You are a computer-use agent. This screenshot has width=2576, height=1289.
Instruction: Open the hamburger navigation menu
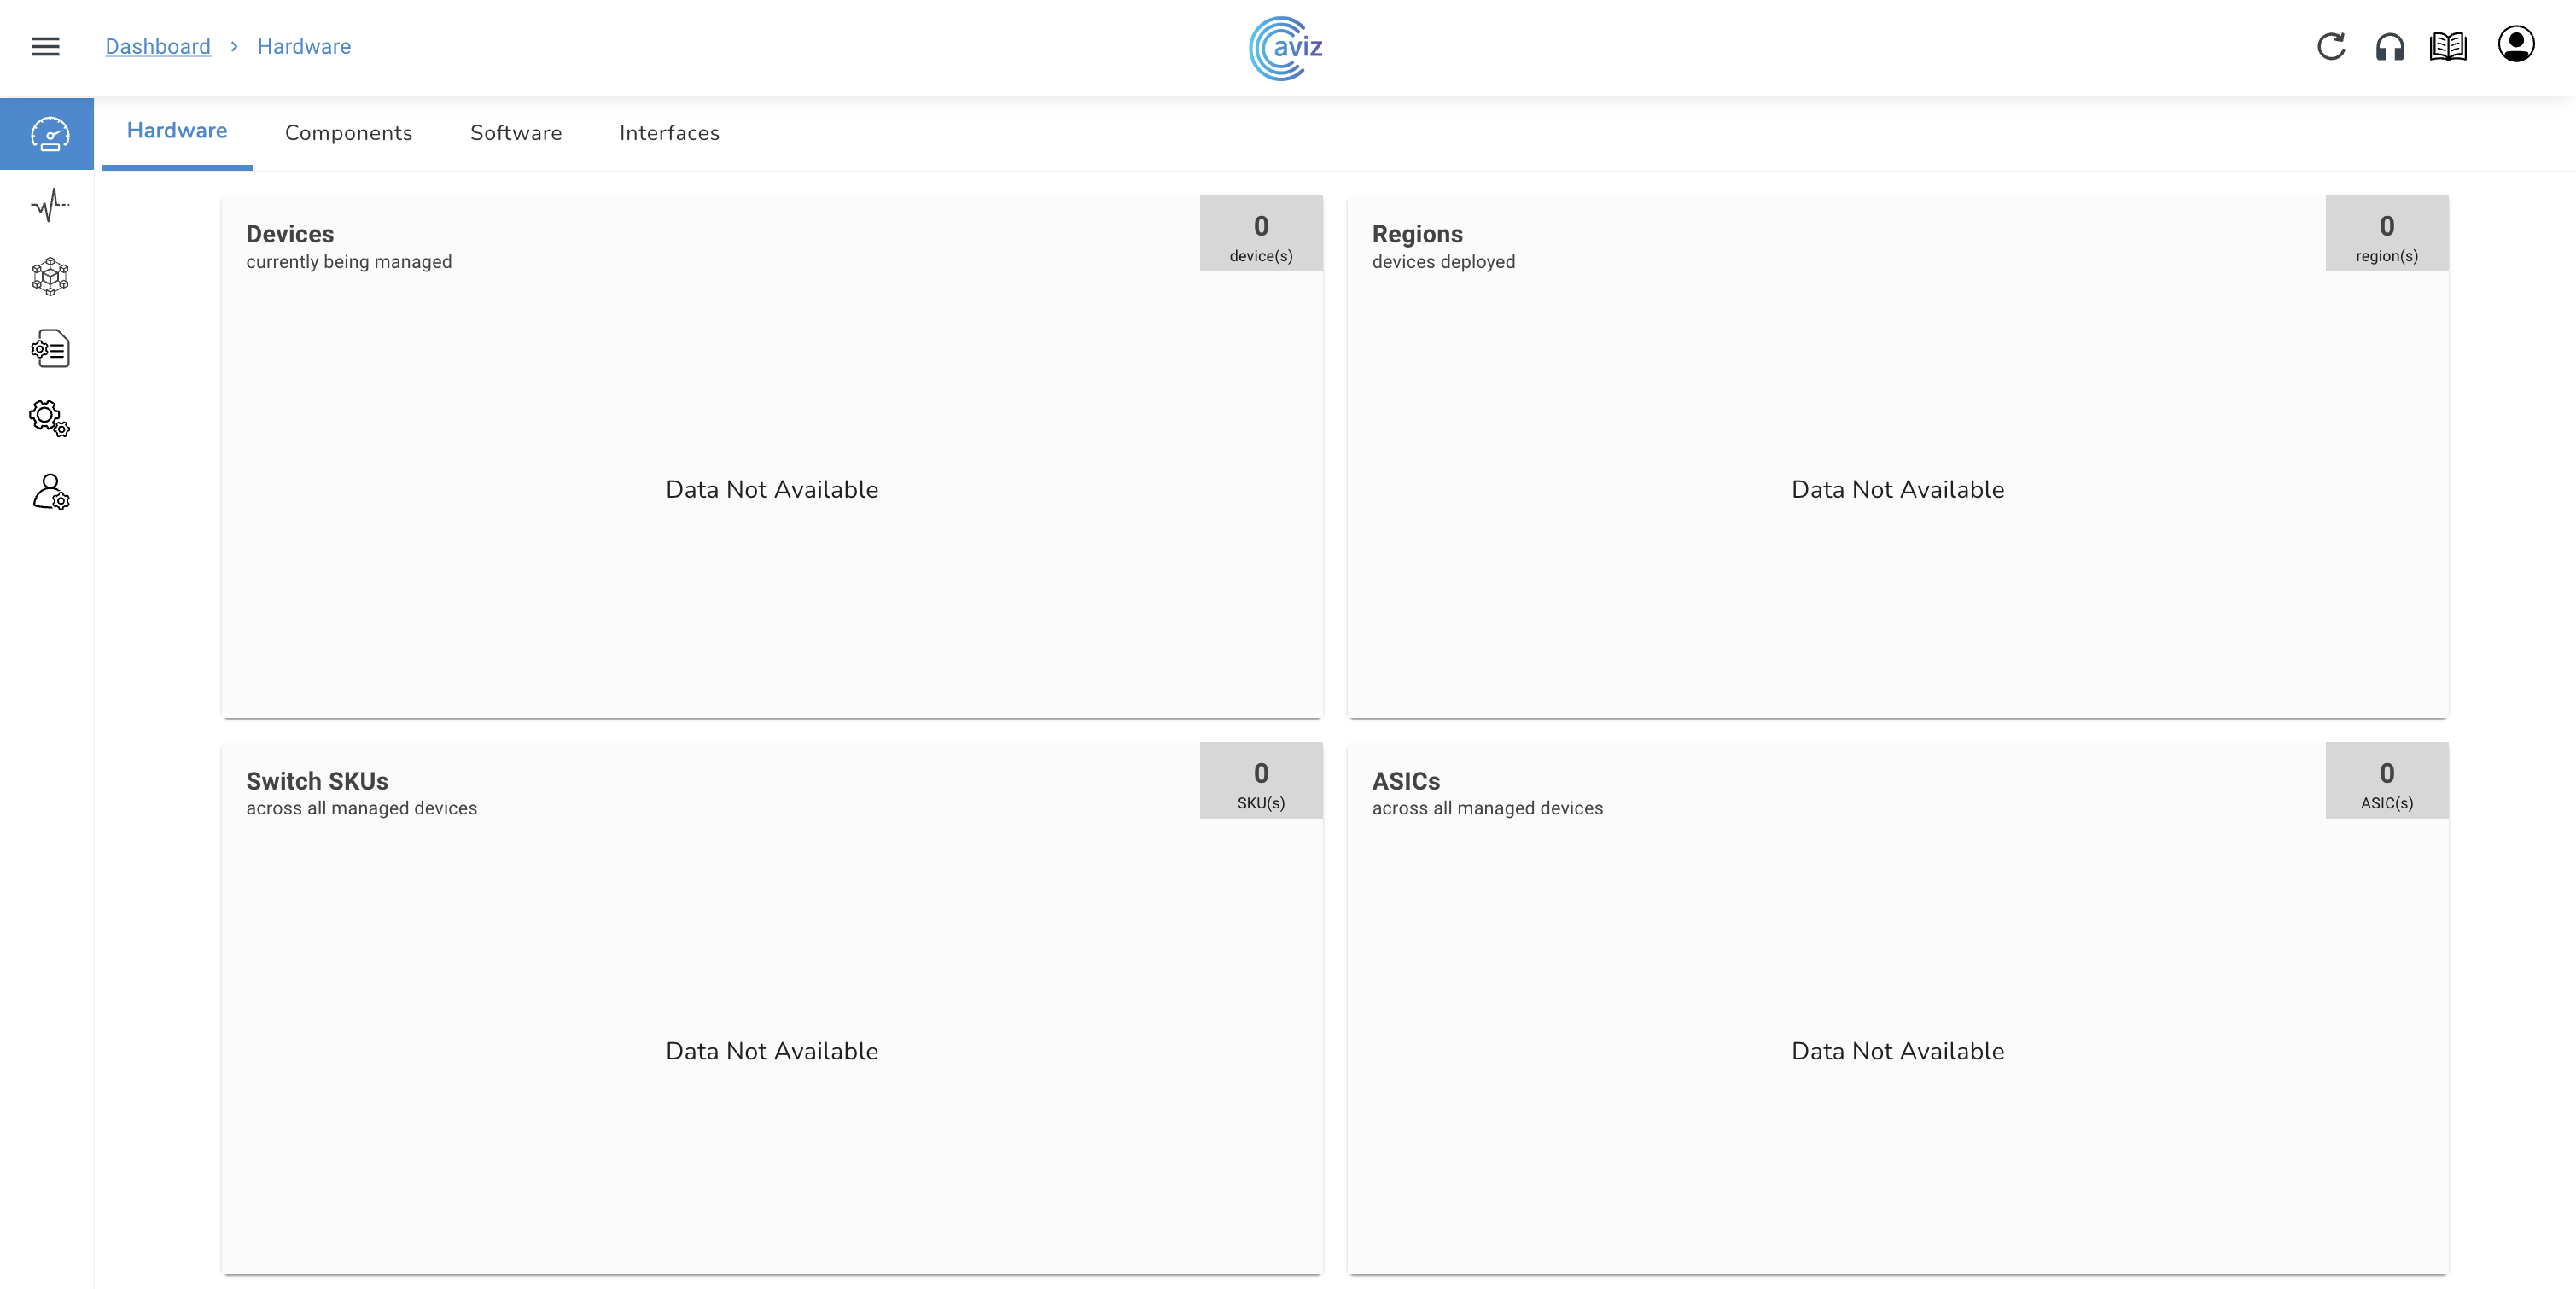pos(45,47)
